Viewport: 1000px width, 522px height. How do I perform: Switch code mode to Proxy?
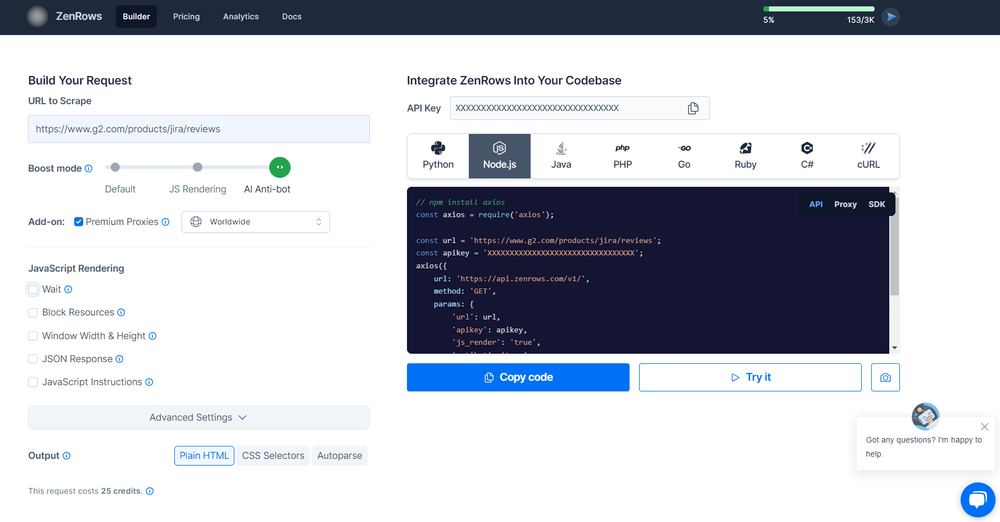845,204
